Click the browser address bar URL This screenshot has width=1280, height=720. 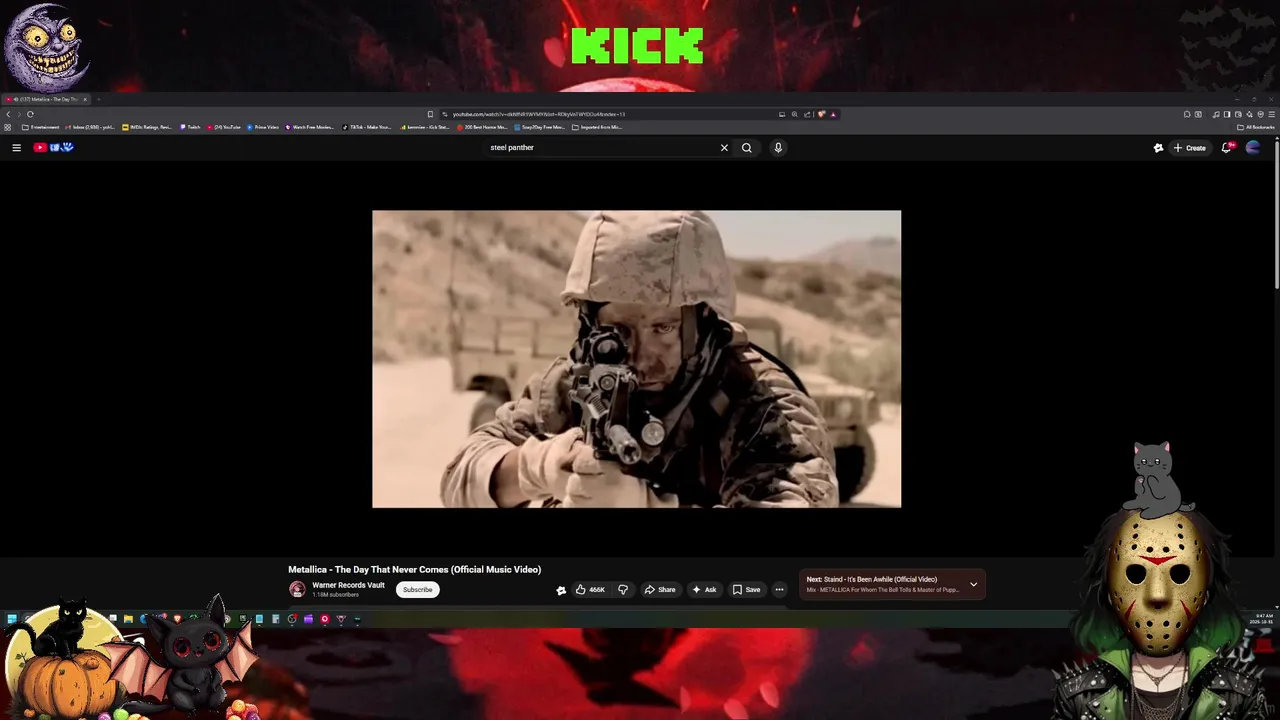point(539,114)
